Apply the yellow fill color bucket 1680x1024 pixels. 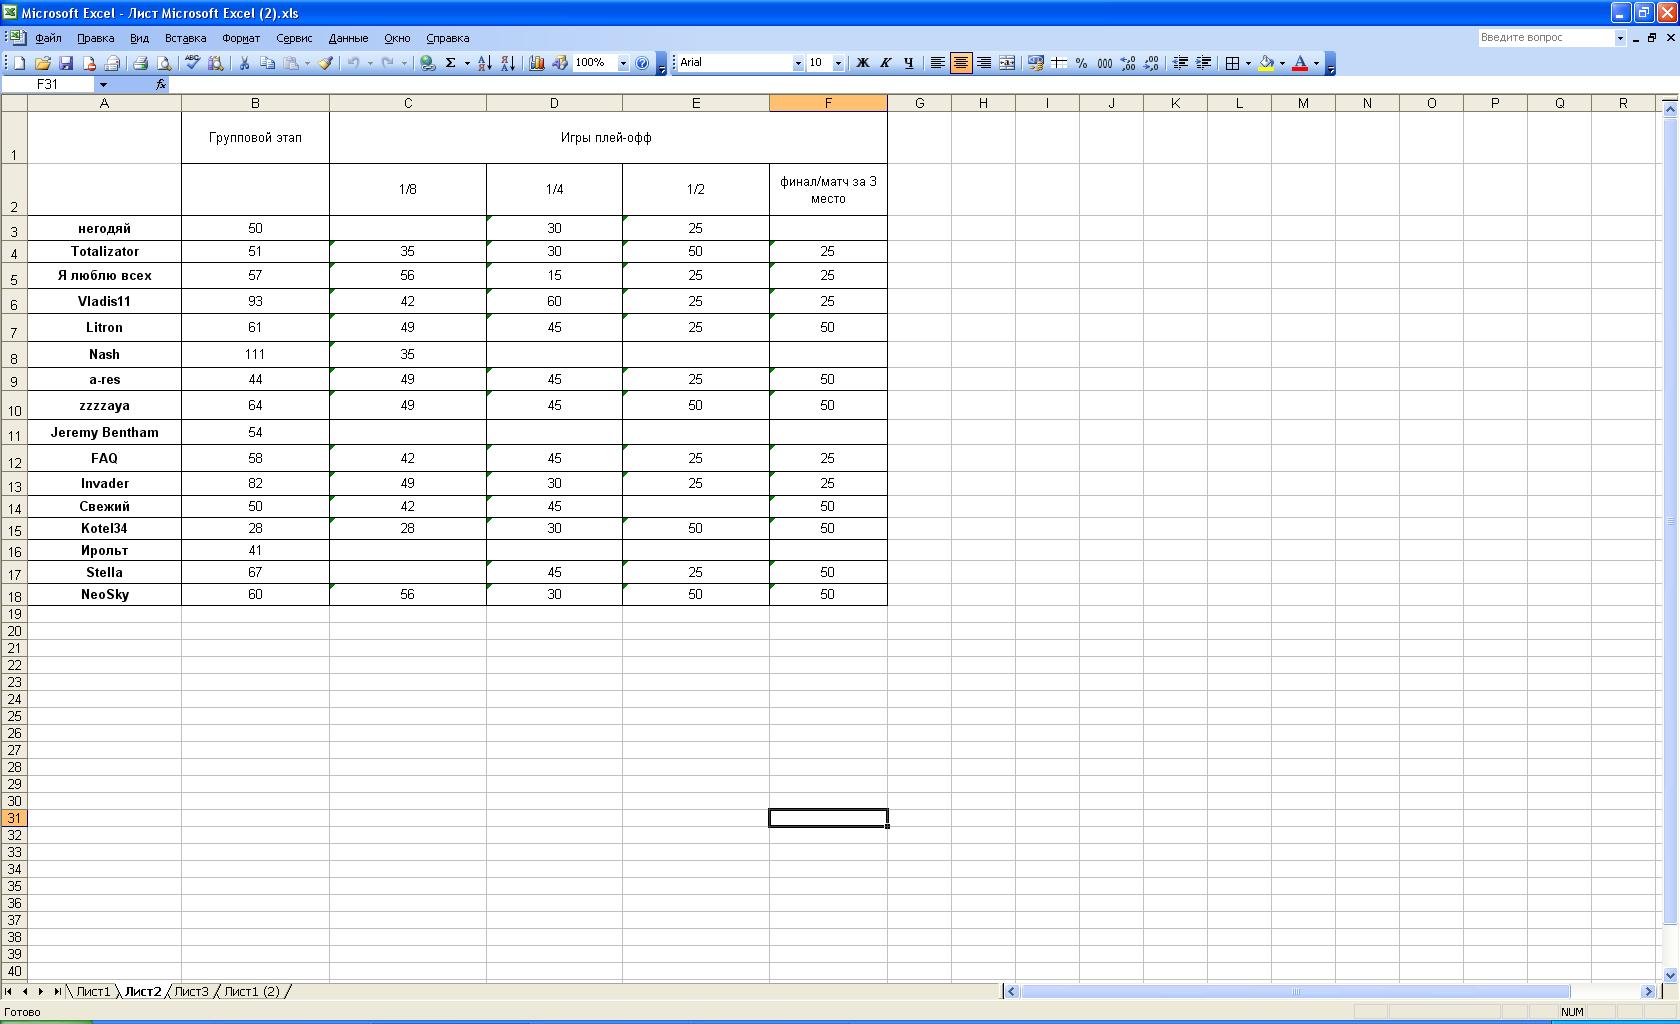tap(1266, 63)
